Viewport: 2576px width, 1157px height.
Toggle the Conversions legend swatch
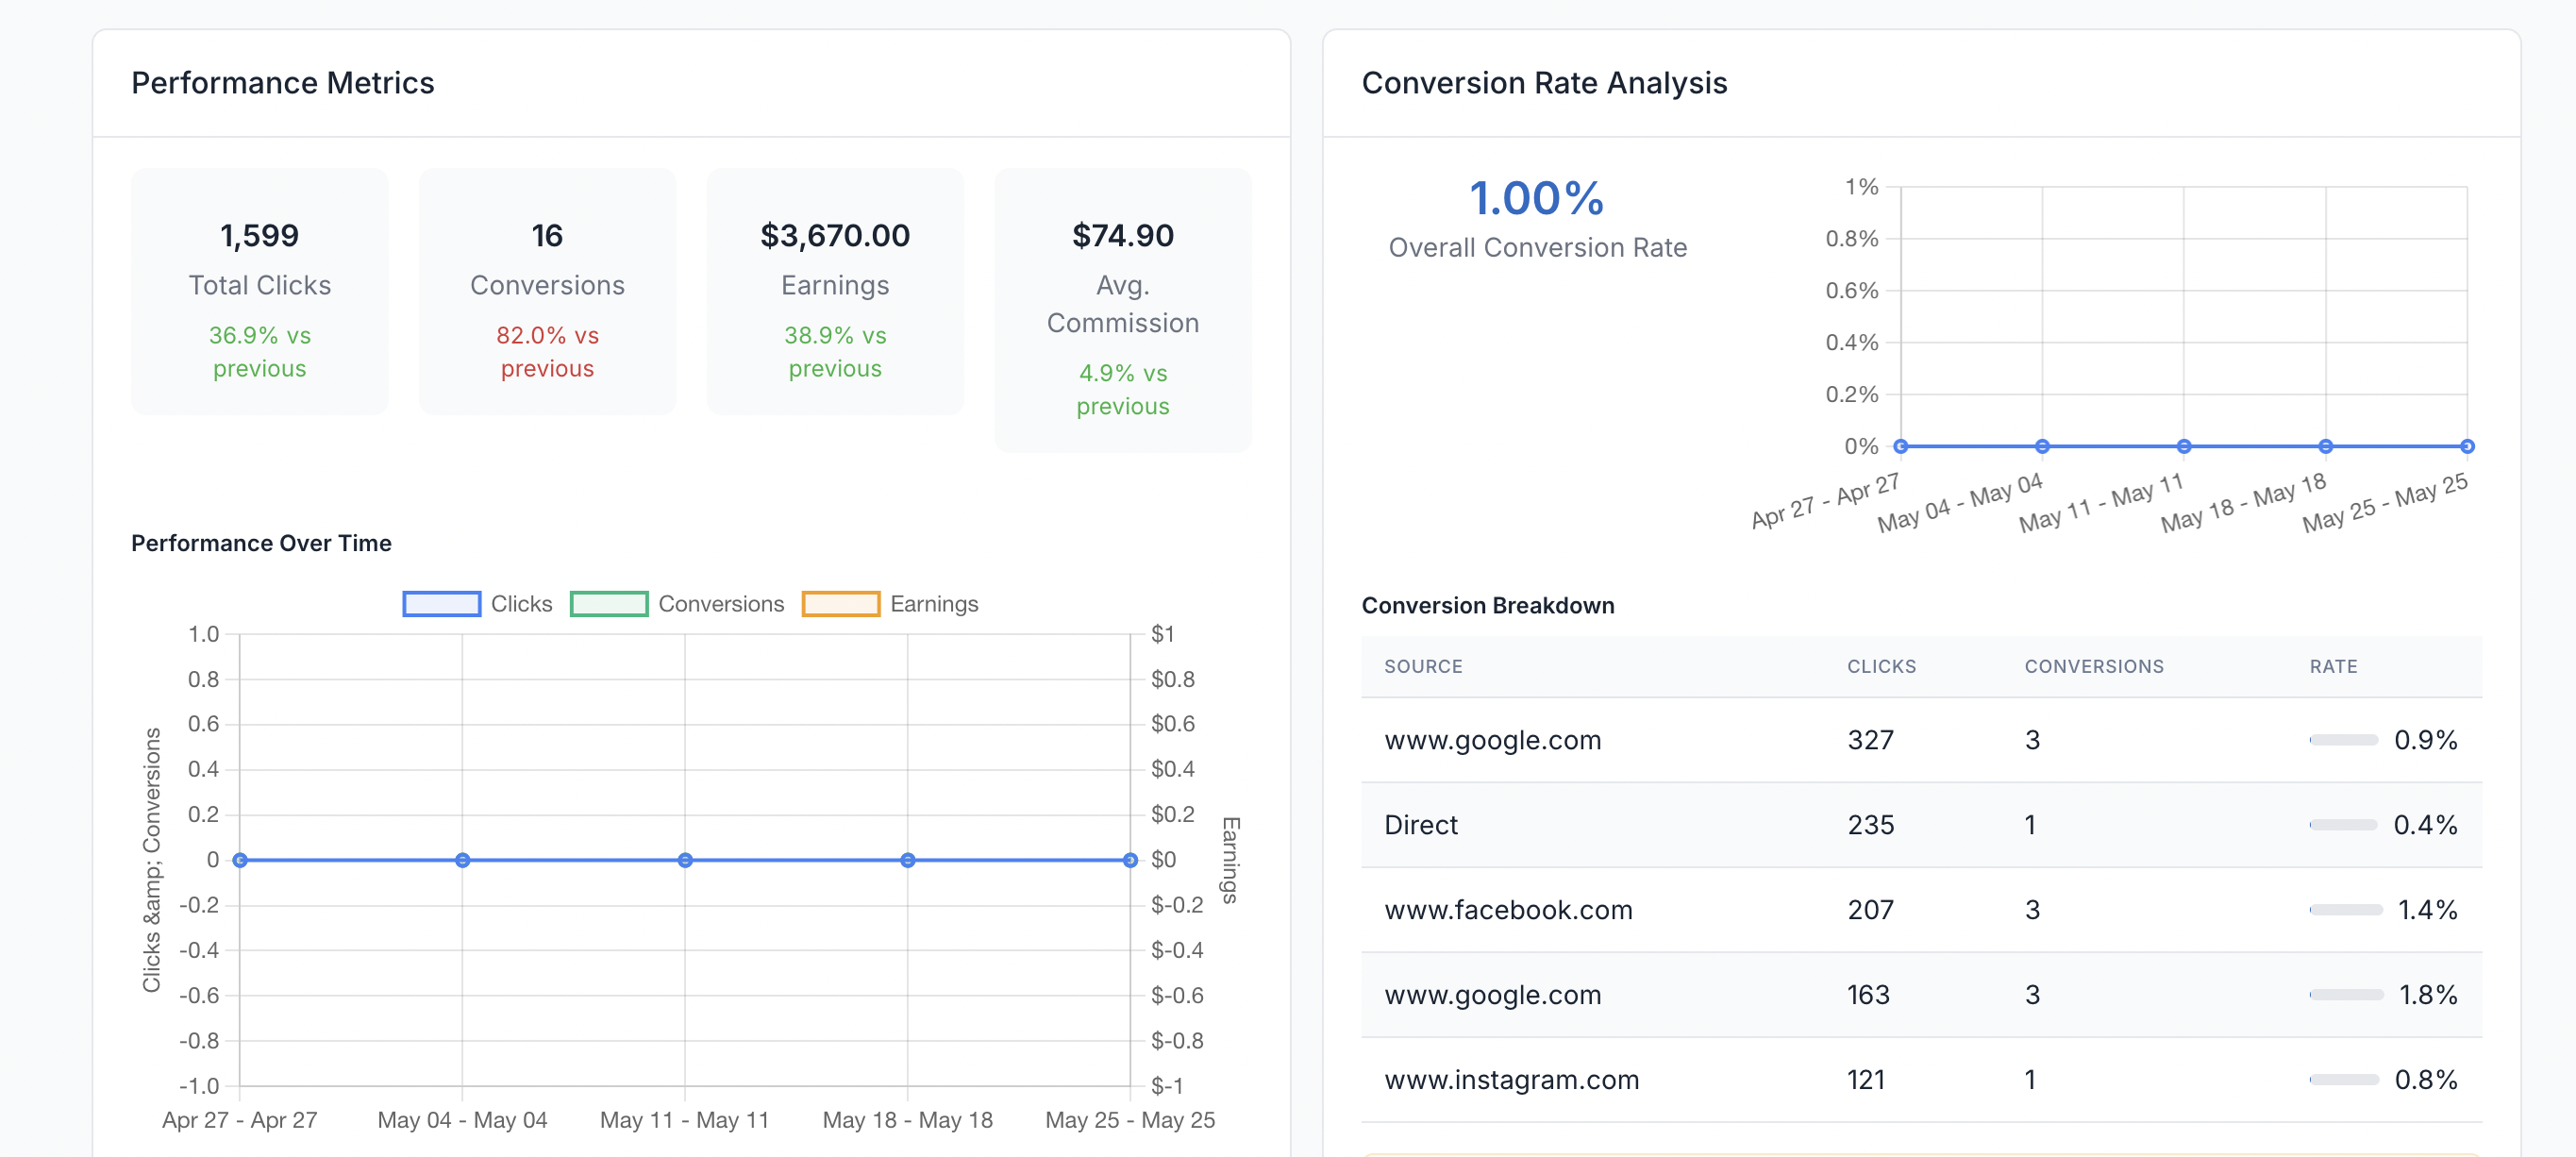pos(608,604)
